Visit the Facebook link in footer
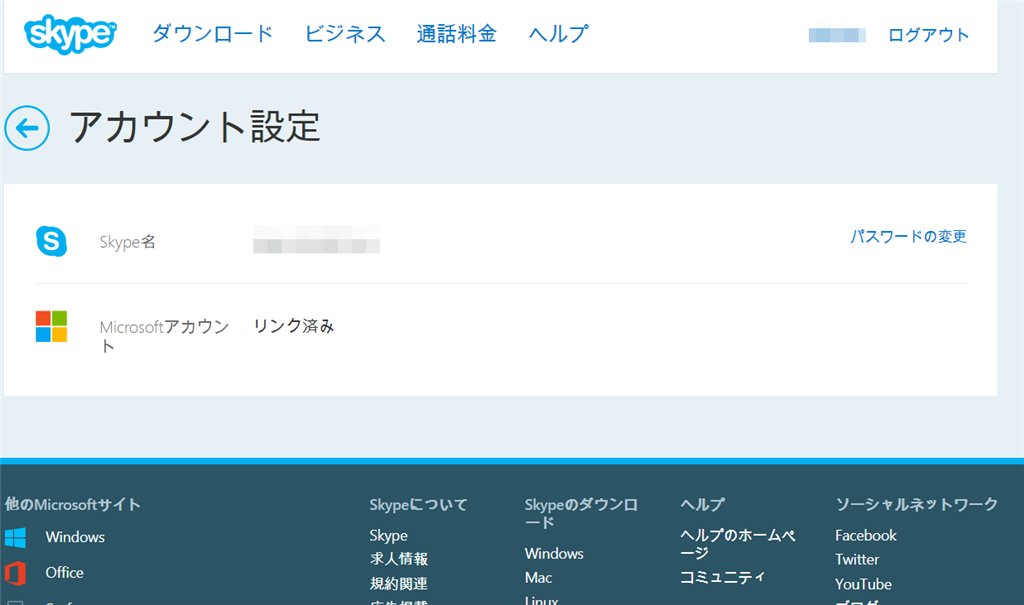Image resolution: width=1024 pixels, height=605 pixels. tap(866, 536)
